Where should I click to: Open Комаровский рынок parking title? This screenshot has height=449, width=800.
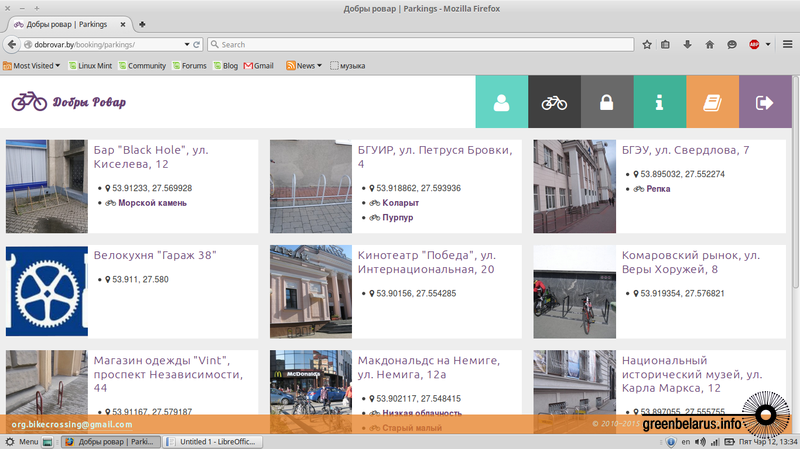tap(691, 262)
